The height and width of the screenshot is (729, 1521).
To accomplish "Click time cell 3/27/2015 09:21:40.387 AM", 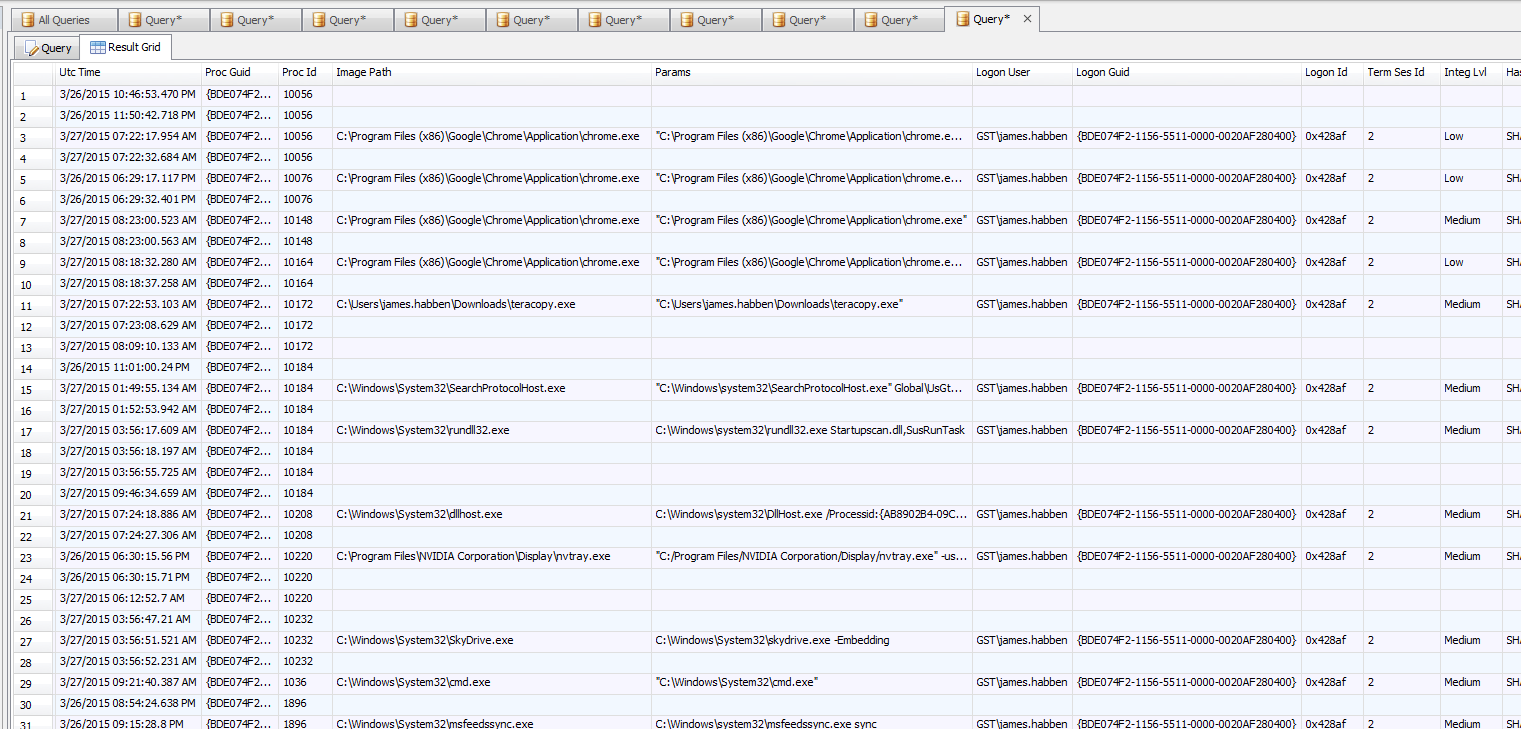I will pyautogui.click(x=128, y=682).
